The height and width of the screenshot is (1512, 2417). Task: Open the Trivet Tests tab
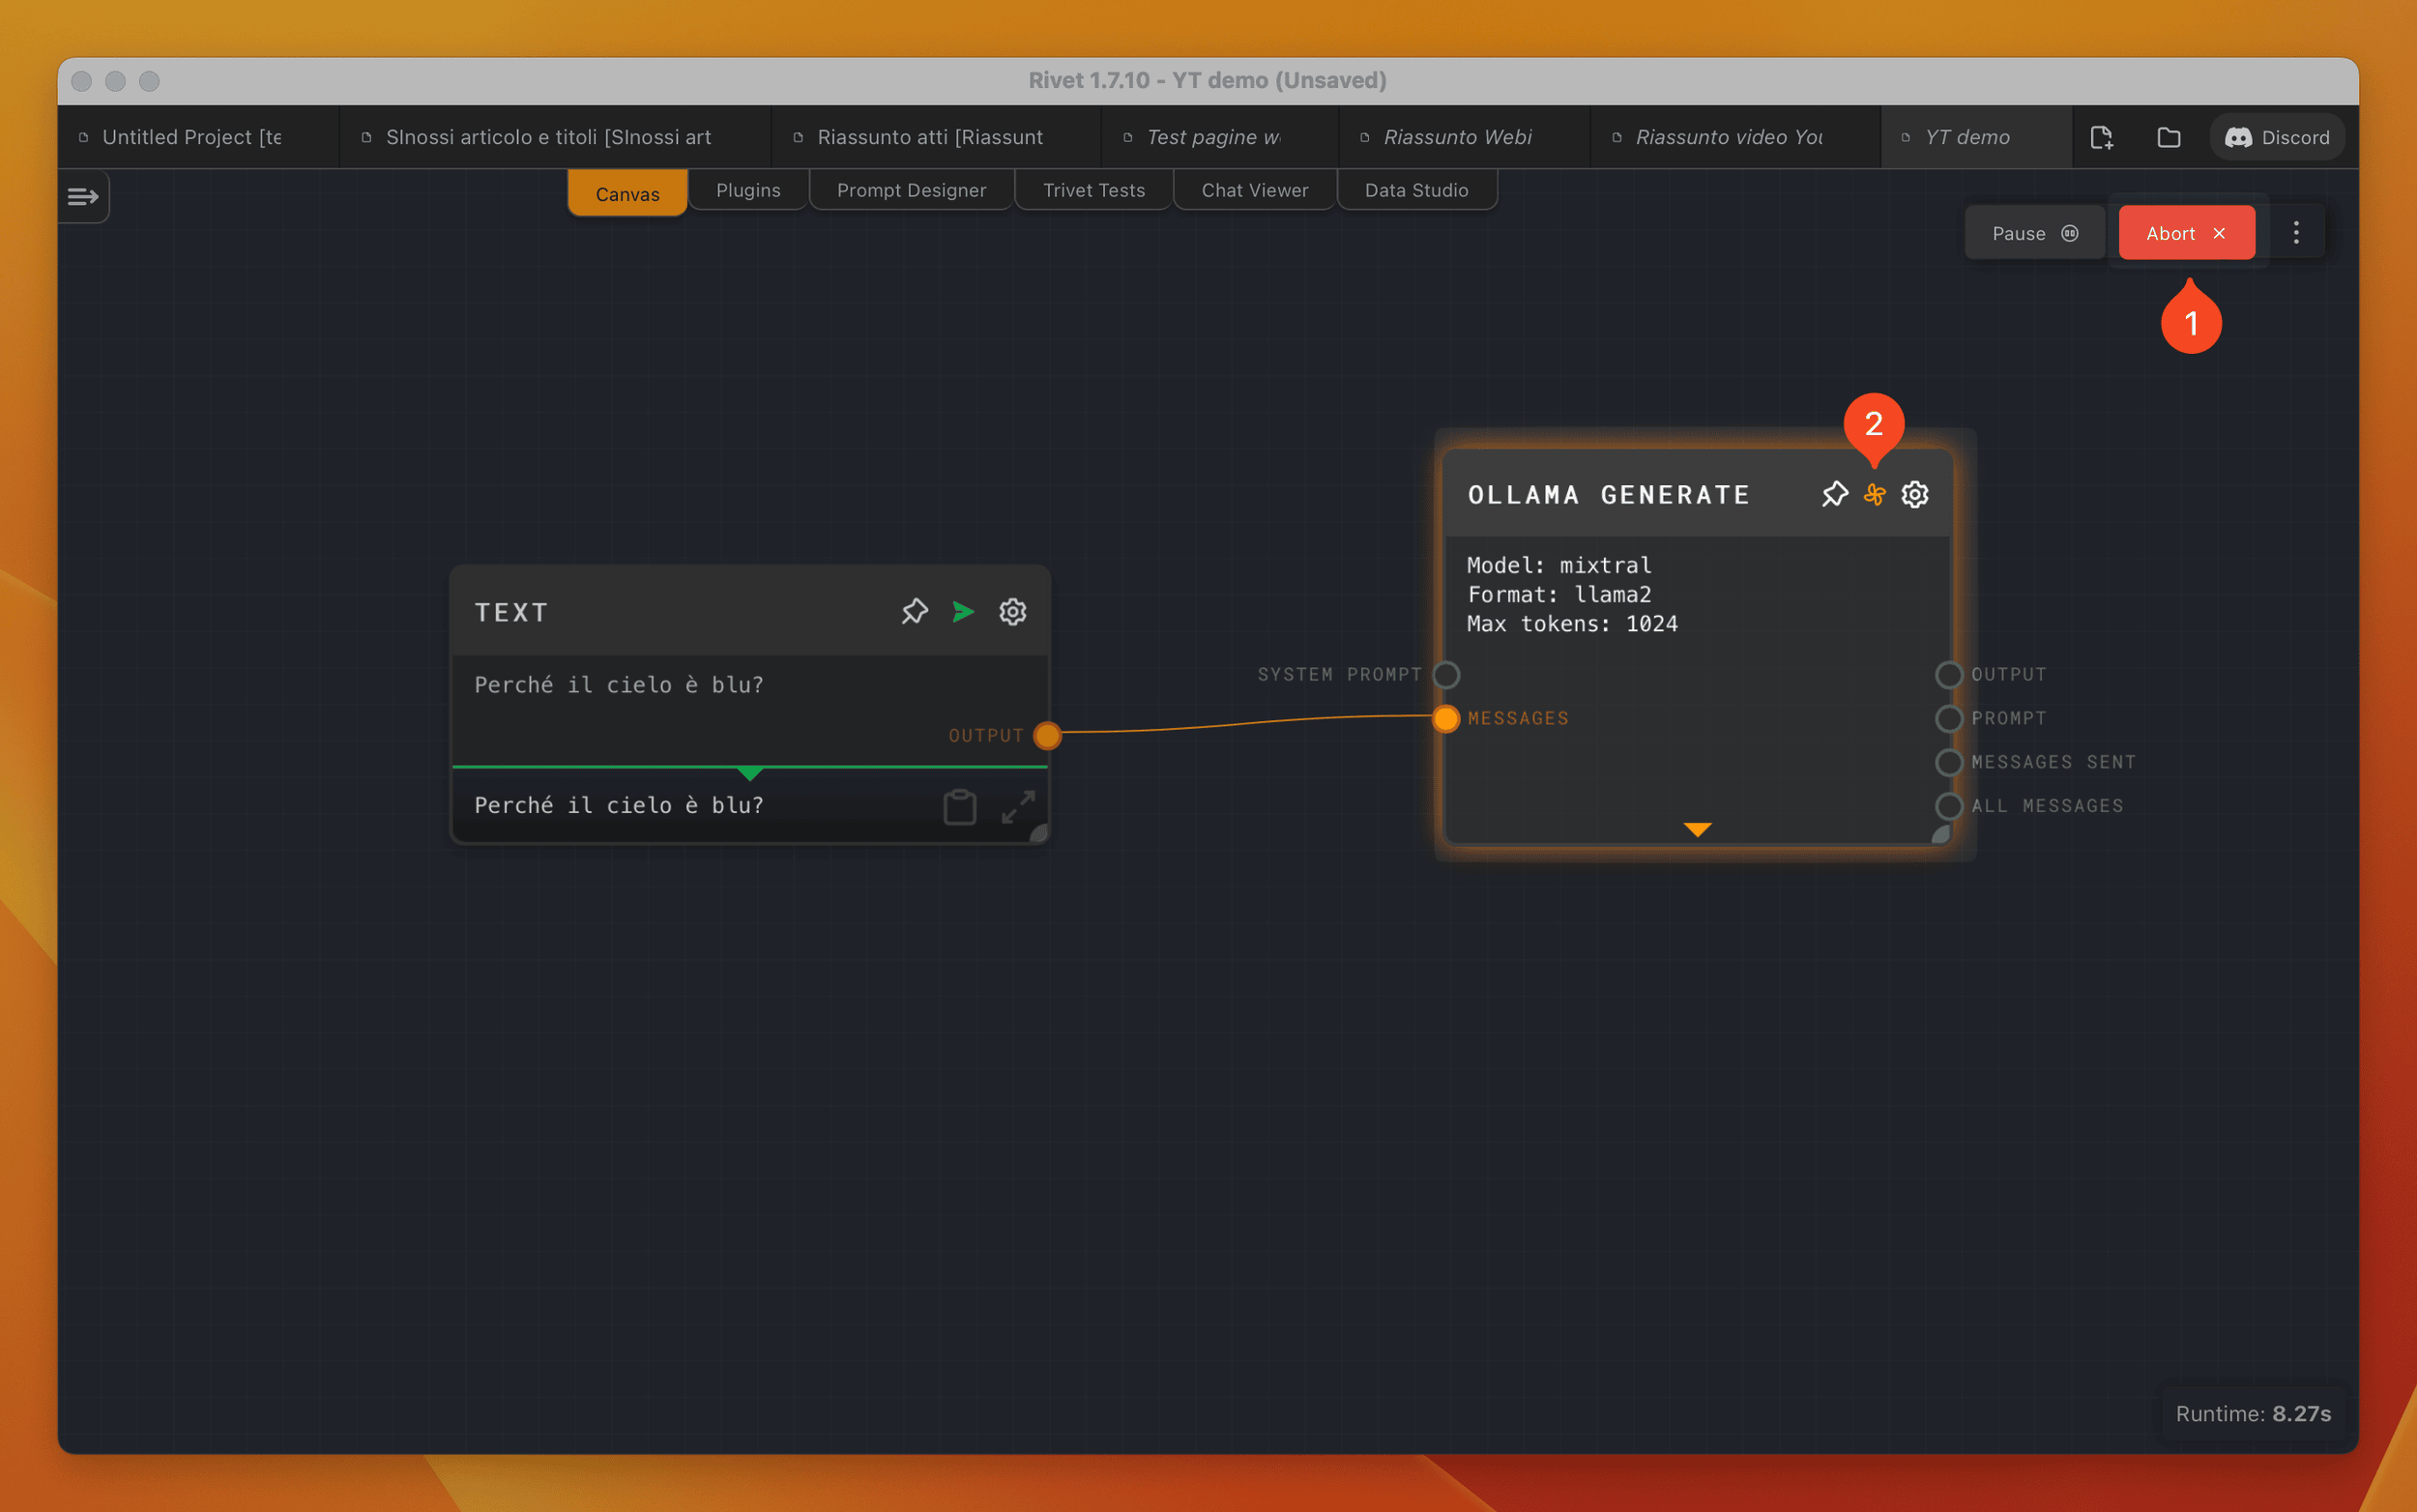point(1094,190)
